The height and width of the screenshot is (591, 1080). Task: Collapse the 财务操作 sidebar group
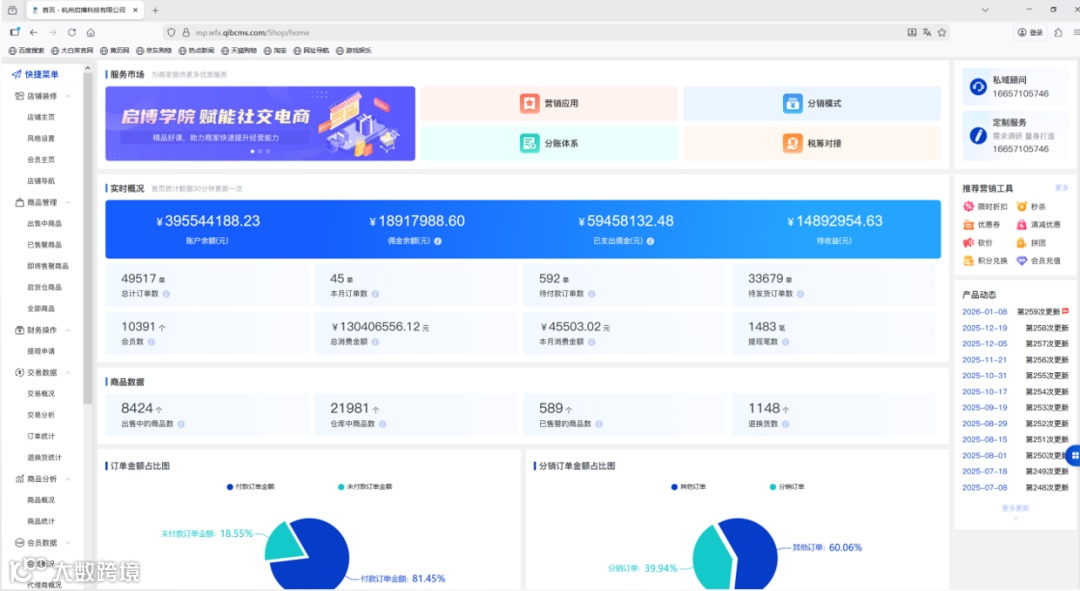tap(68, 330)
